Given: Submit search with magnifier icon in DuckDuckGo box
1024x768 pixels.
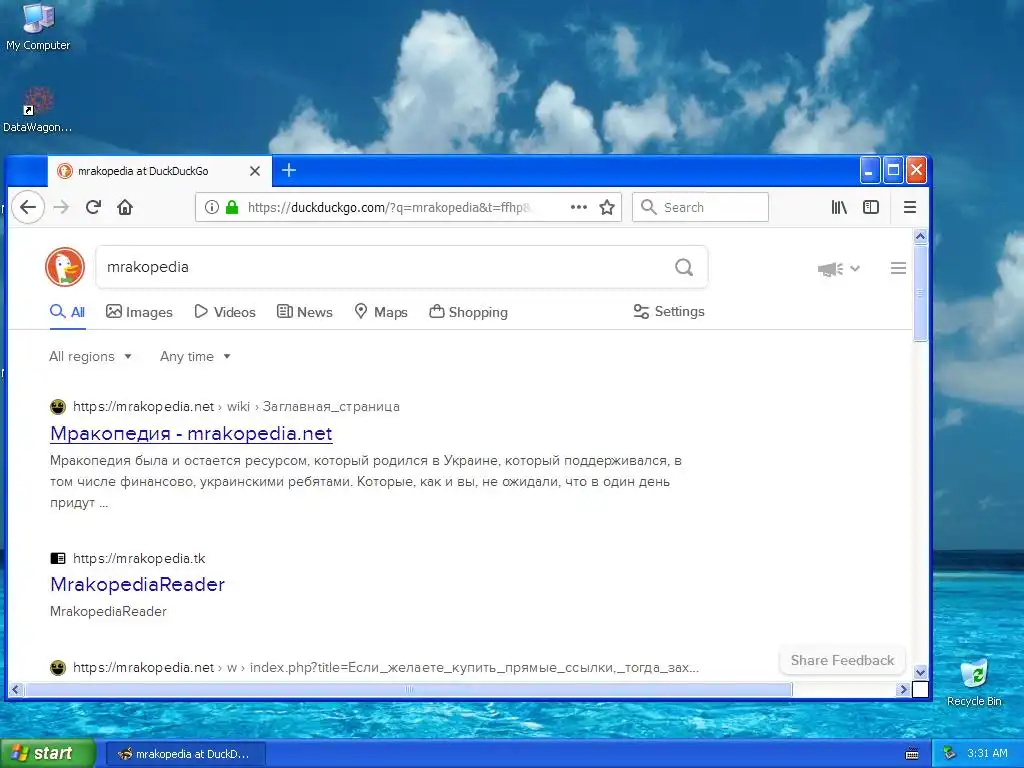Looking at the screenshot, I should click(684, 266).
